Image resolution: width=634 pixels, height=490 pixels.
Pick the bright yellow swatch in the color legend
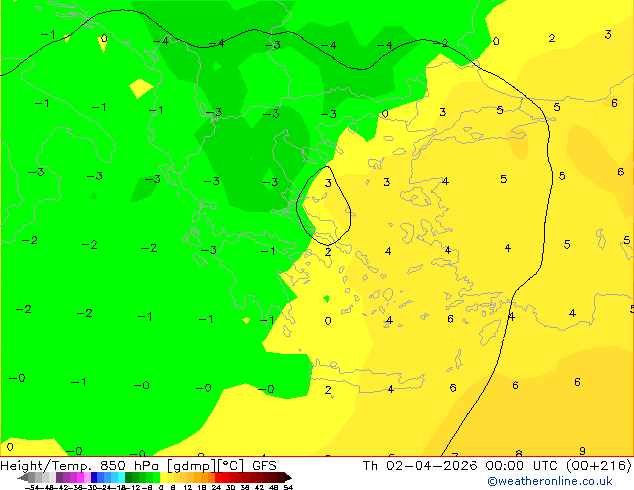point(163,477)
